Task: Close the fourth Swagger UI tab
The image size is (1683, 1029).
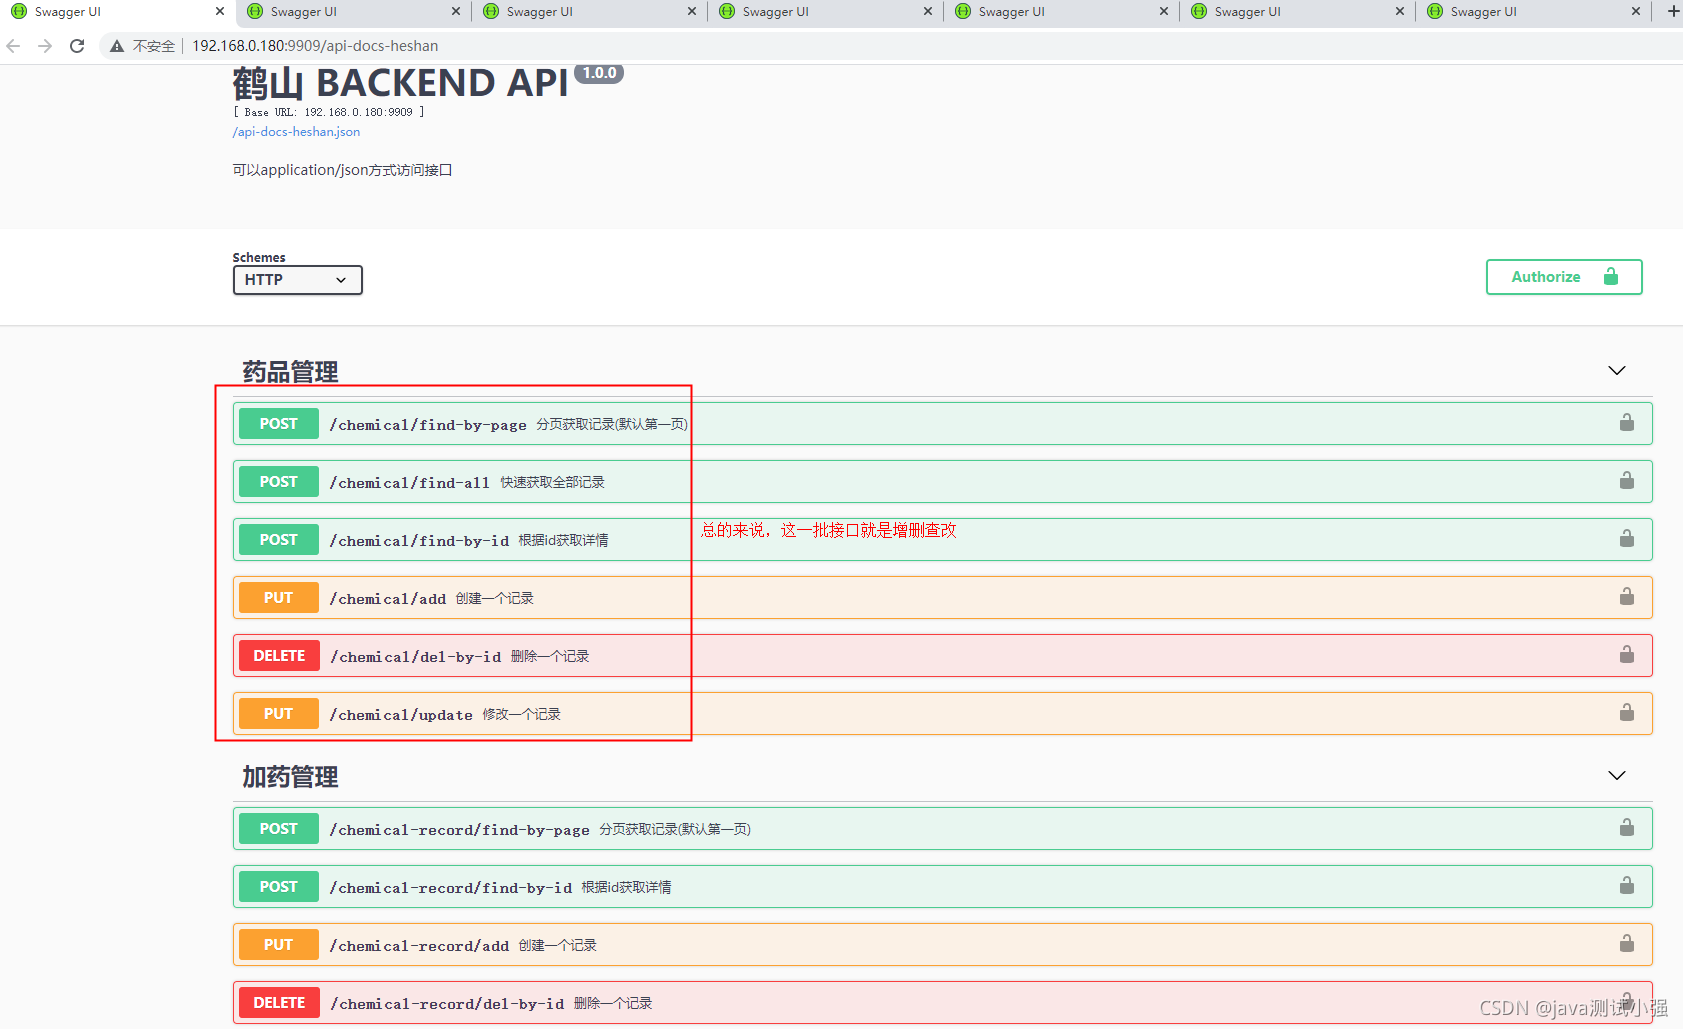Action: tap(928, 11)
